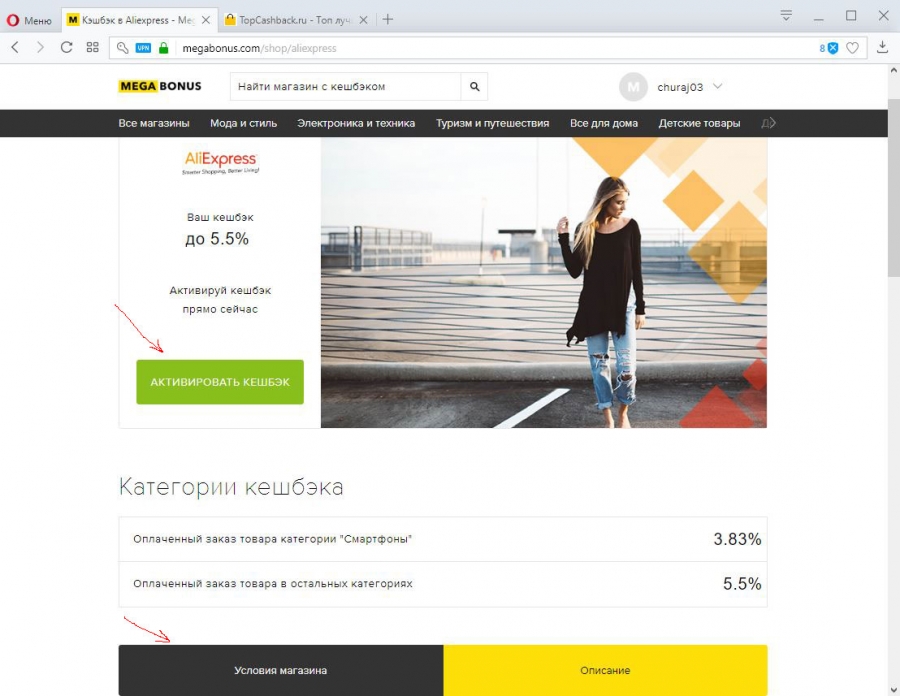Reload the page with the refresh icon
900x696 pixels.
click(67, 48)
